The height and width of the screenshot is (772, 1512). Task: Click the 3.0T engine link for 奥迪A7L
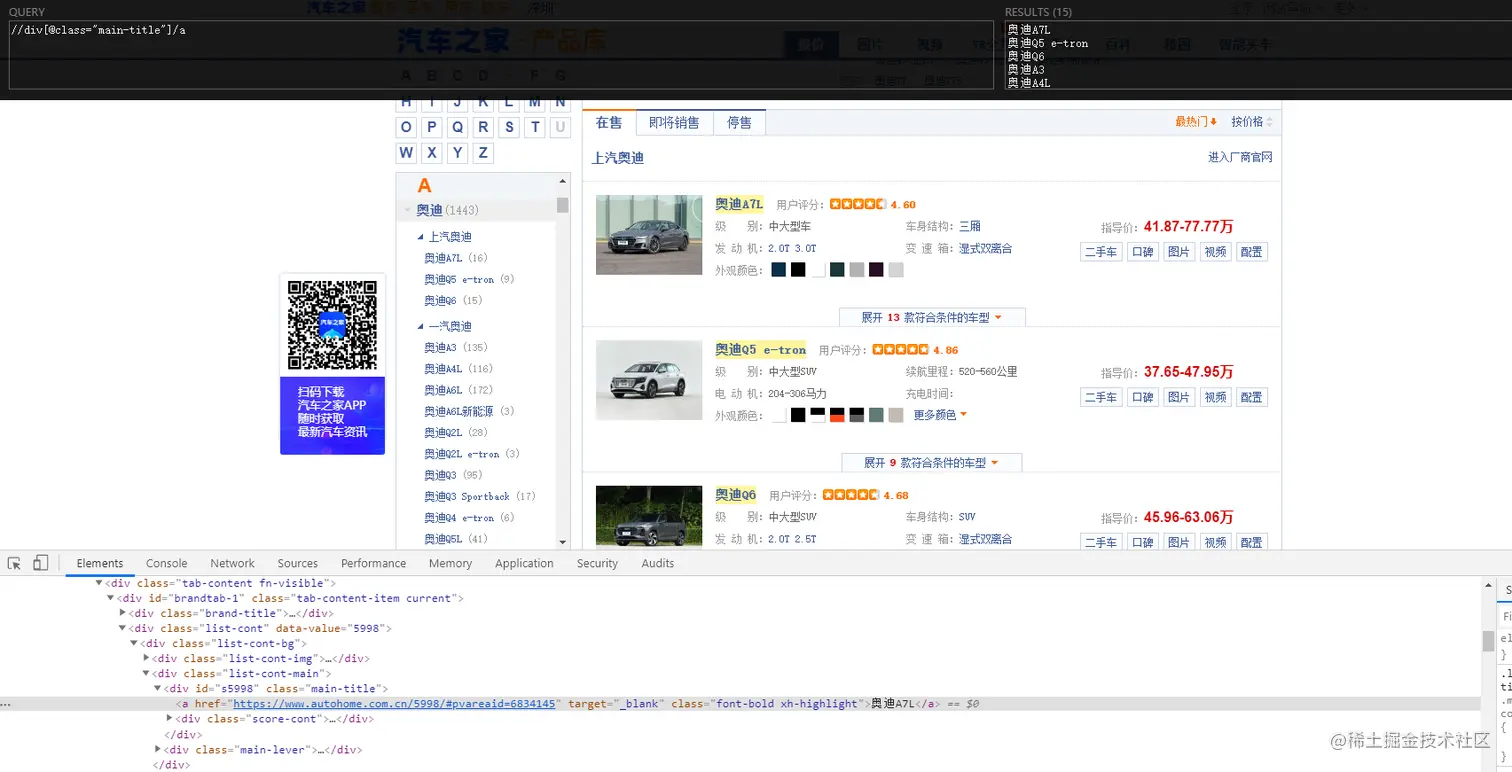click(805, 248)
